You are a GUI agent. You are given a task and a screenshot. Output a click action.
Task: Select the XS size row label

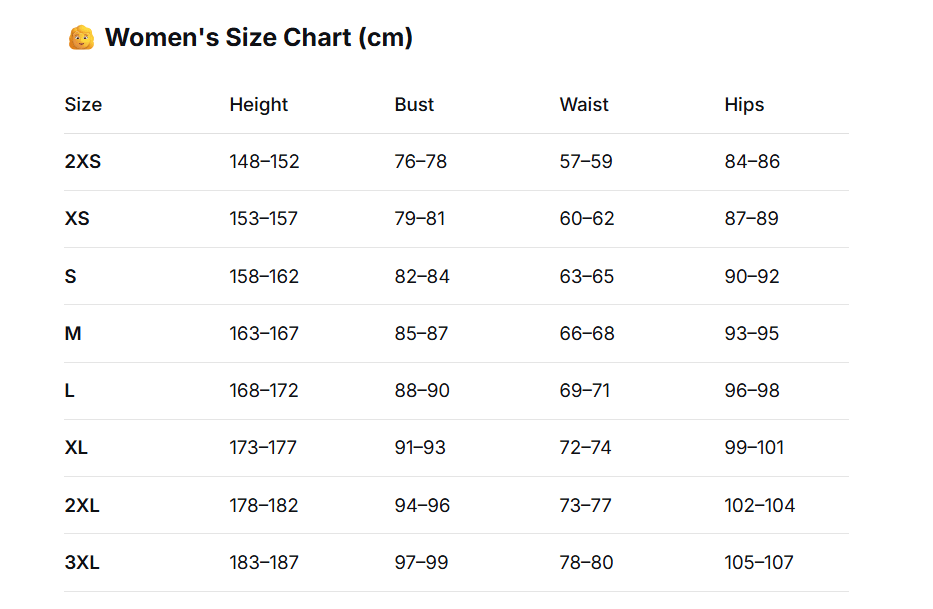[77, 219]
